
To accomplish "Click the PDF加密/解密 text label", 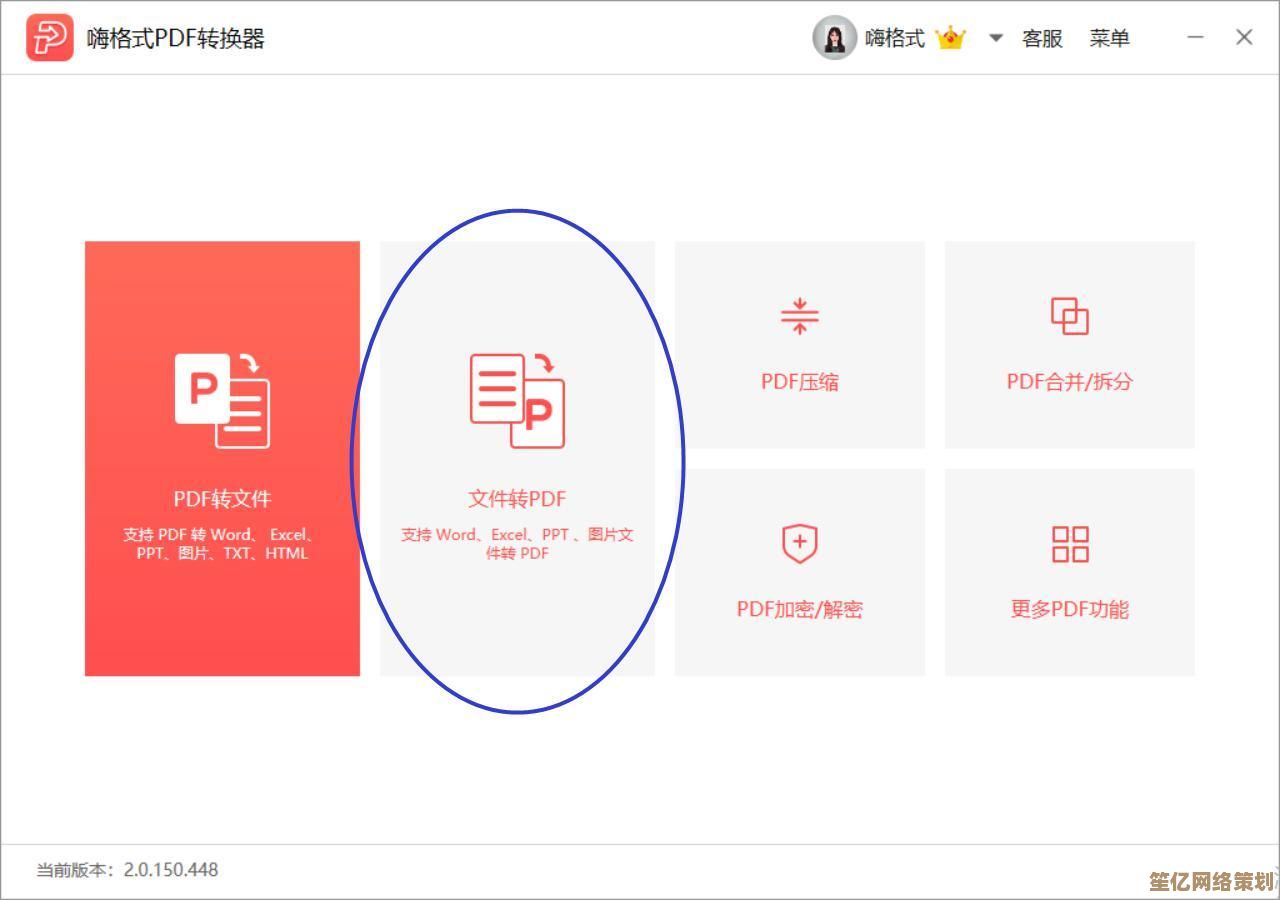I will [799, 609].
